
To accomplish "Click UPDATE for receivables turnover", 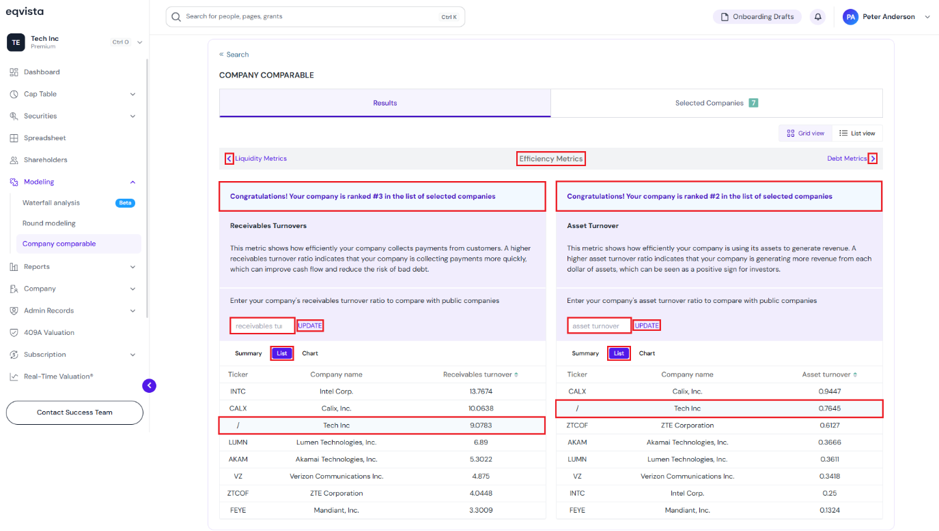I will pyautogui.click(x=310, y=326).
